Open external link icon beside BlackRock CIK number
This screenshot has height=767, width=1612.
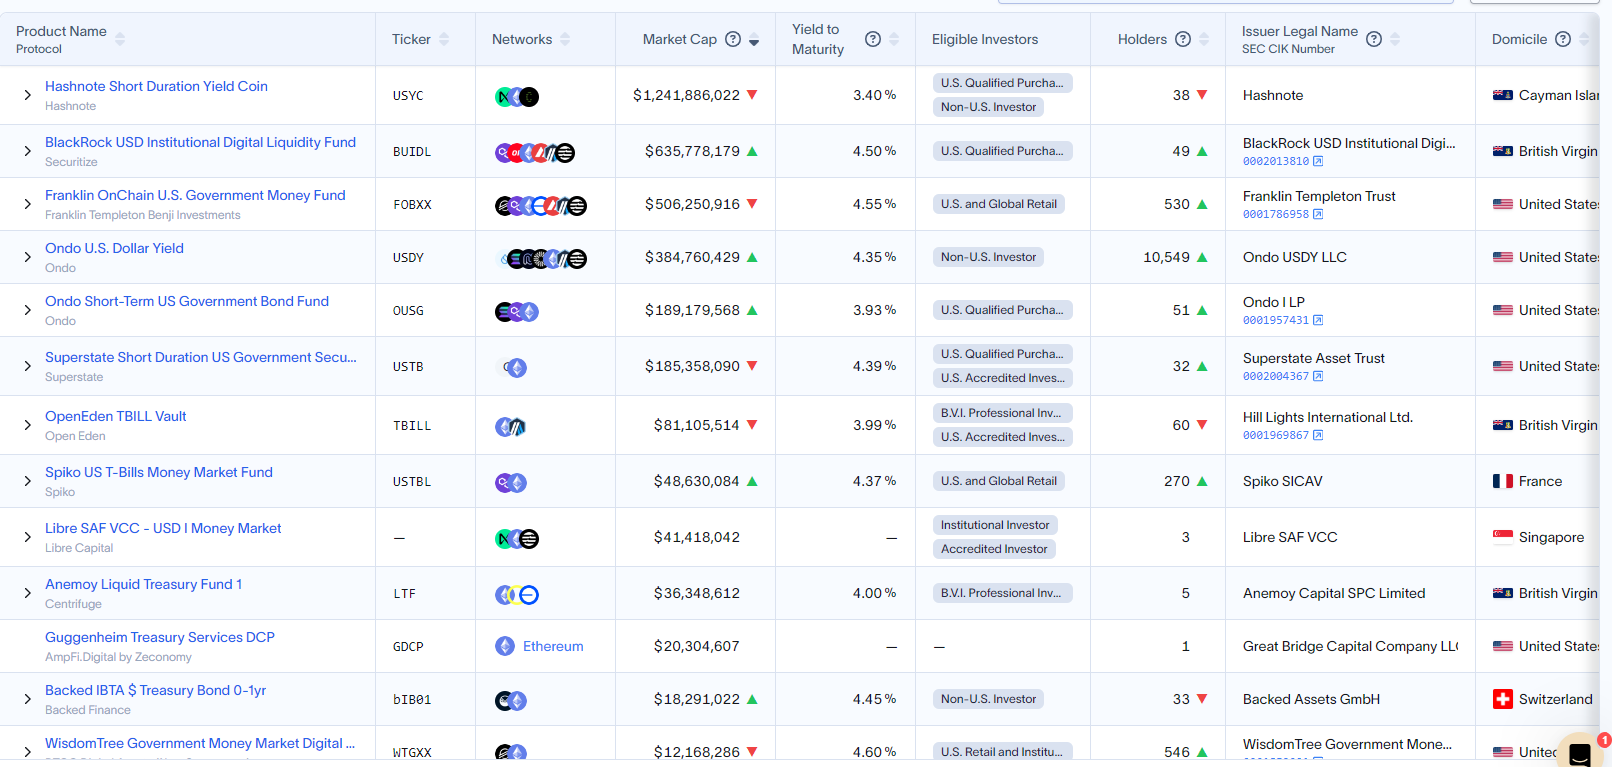click(1318, 161)
